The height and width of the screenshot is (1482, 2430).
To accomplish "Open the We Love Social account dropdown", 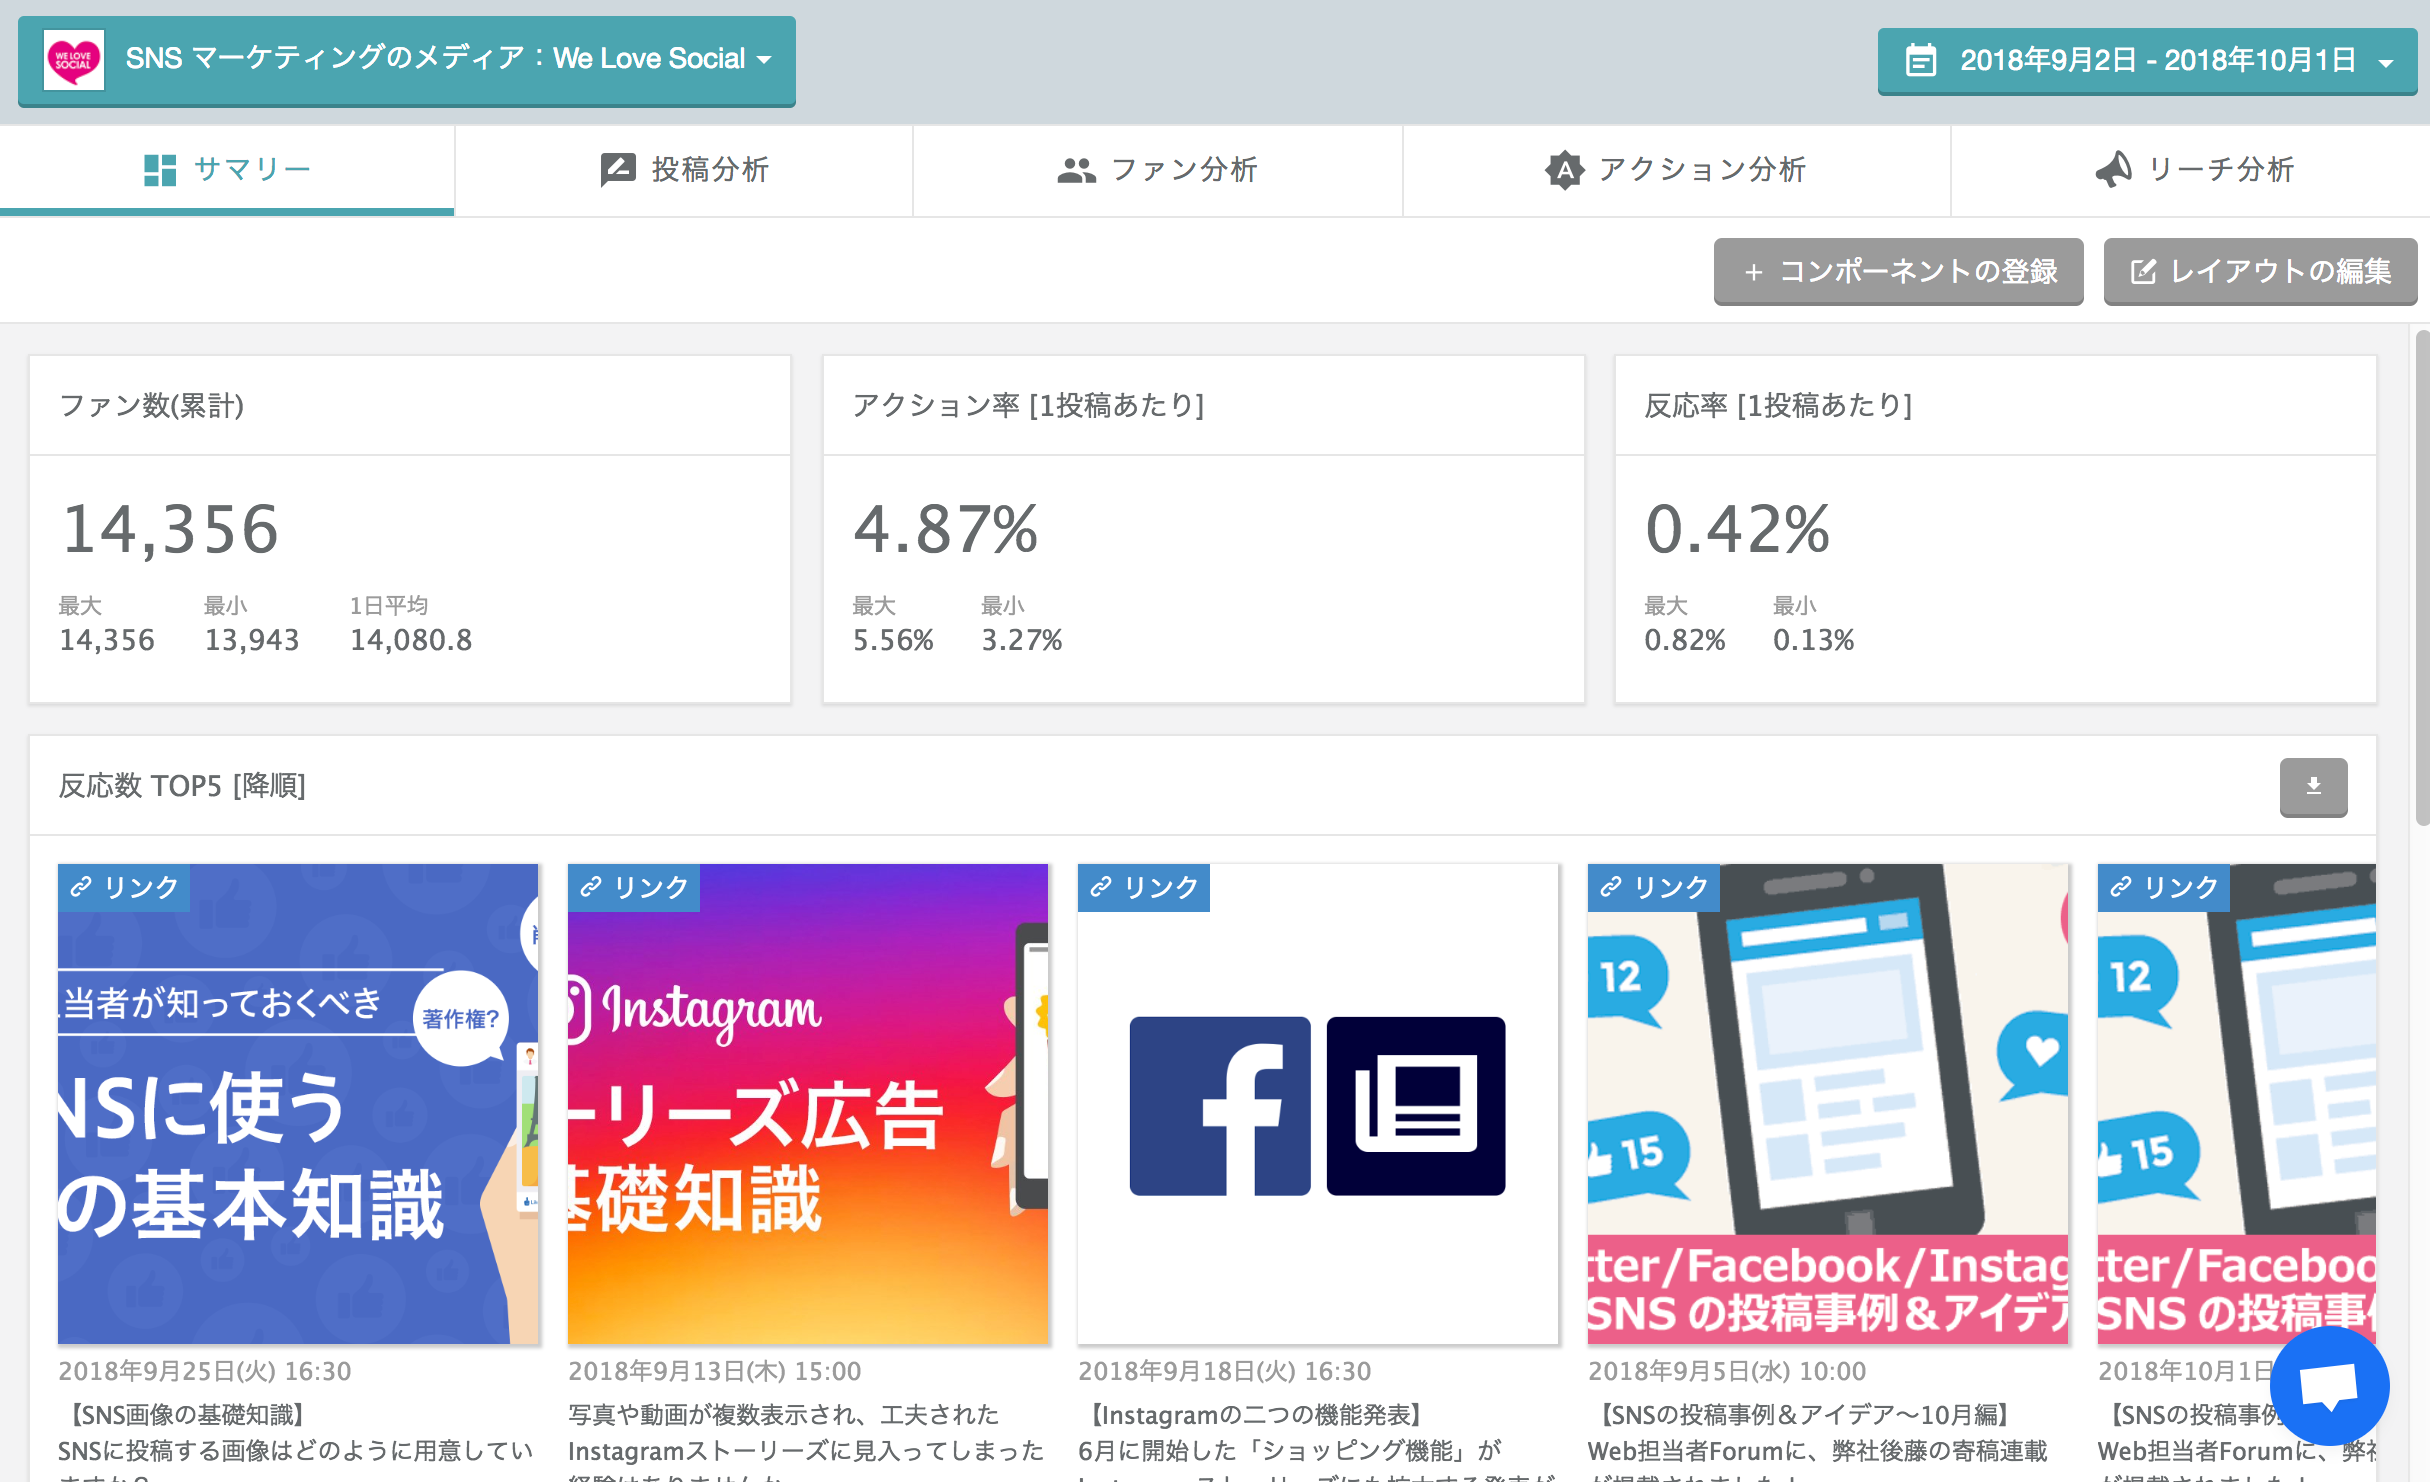I will (407, 61).
